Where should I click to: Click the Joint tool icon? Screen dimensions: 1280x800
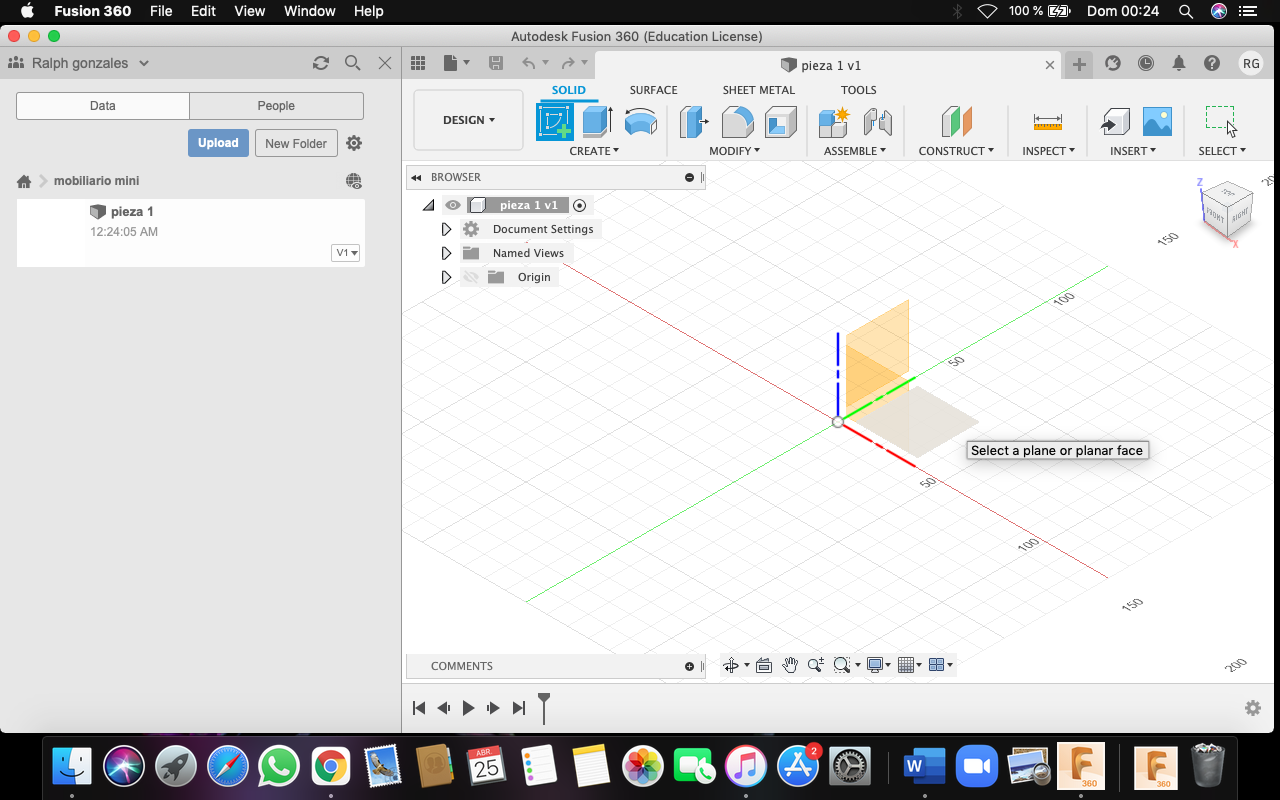(x=877, y=122)
